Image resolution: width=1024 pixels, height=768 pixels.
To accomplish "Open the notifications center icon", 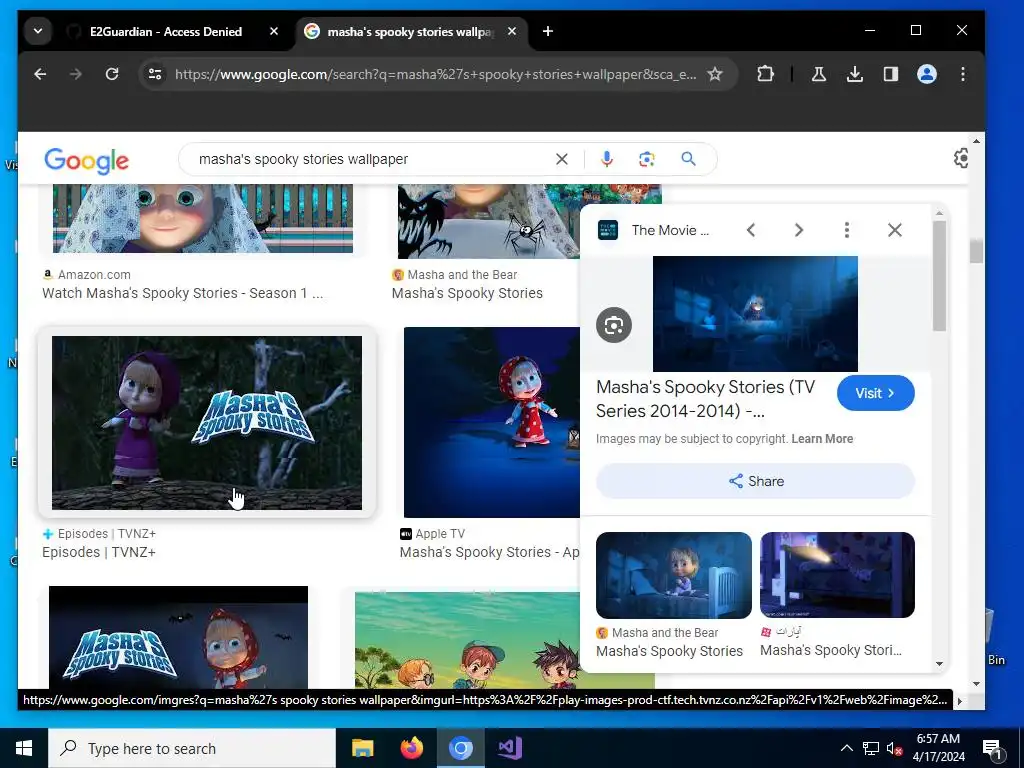I will [992, 749].
